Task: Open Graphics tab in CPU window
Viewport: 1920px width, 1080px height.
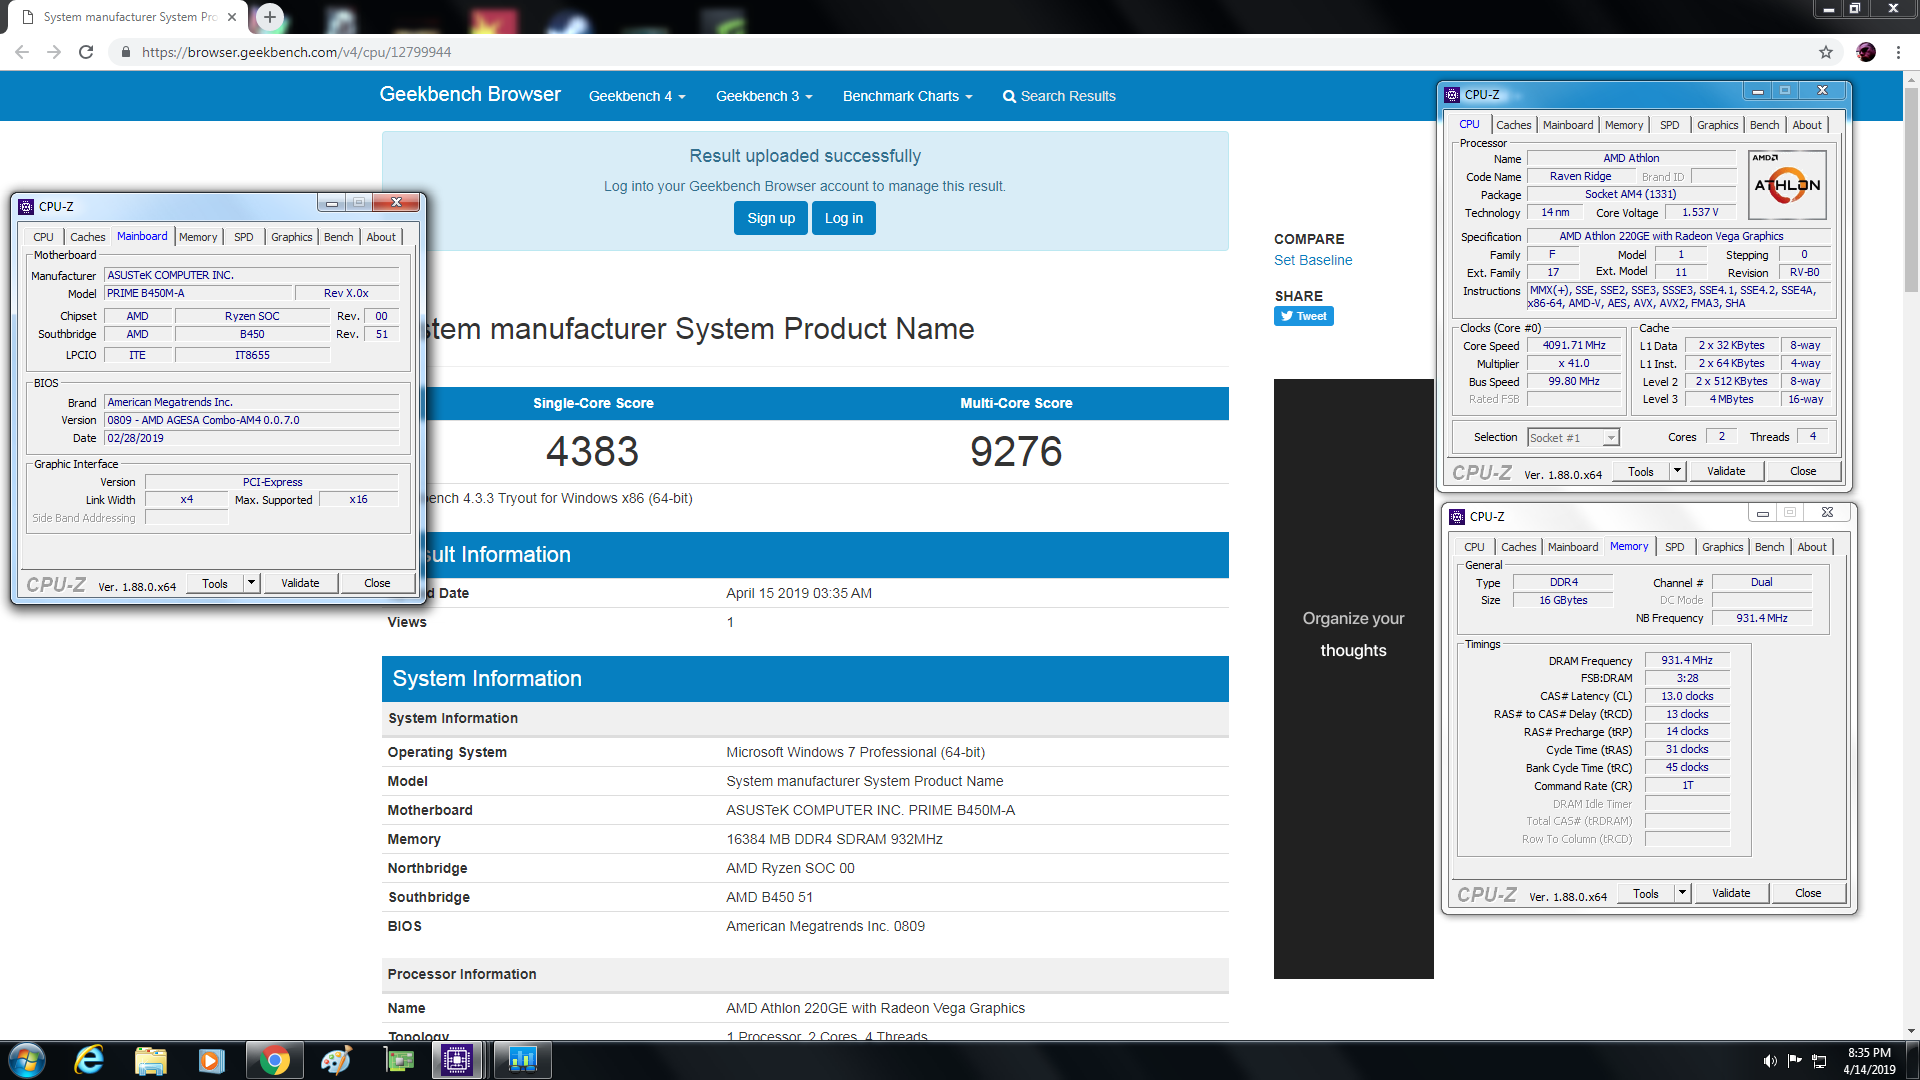Action: point(1717,125)
